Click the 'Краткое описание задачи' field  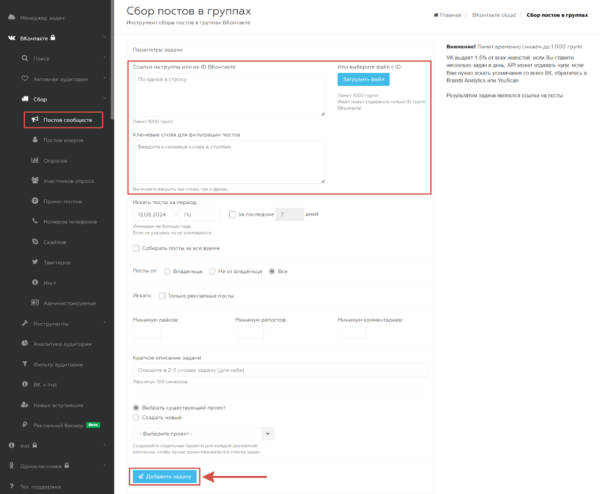pos(280,370)
